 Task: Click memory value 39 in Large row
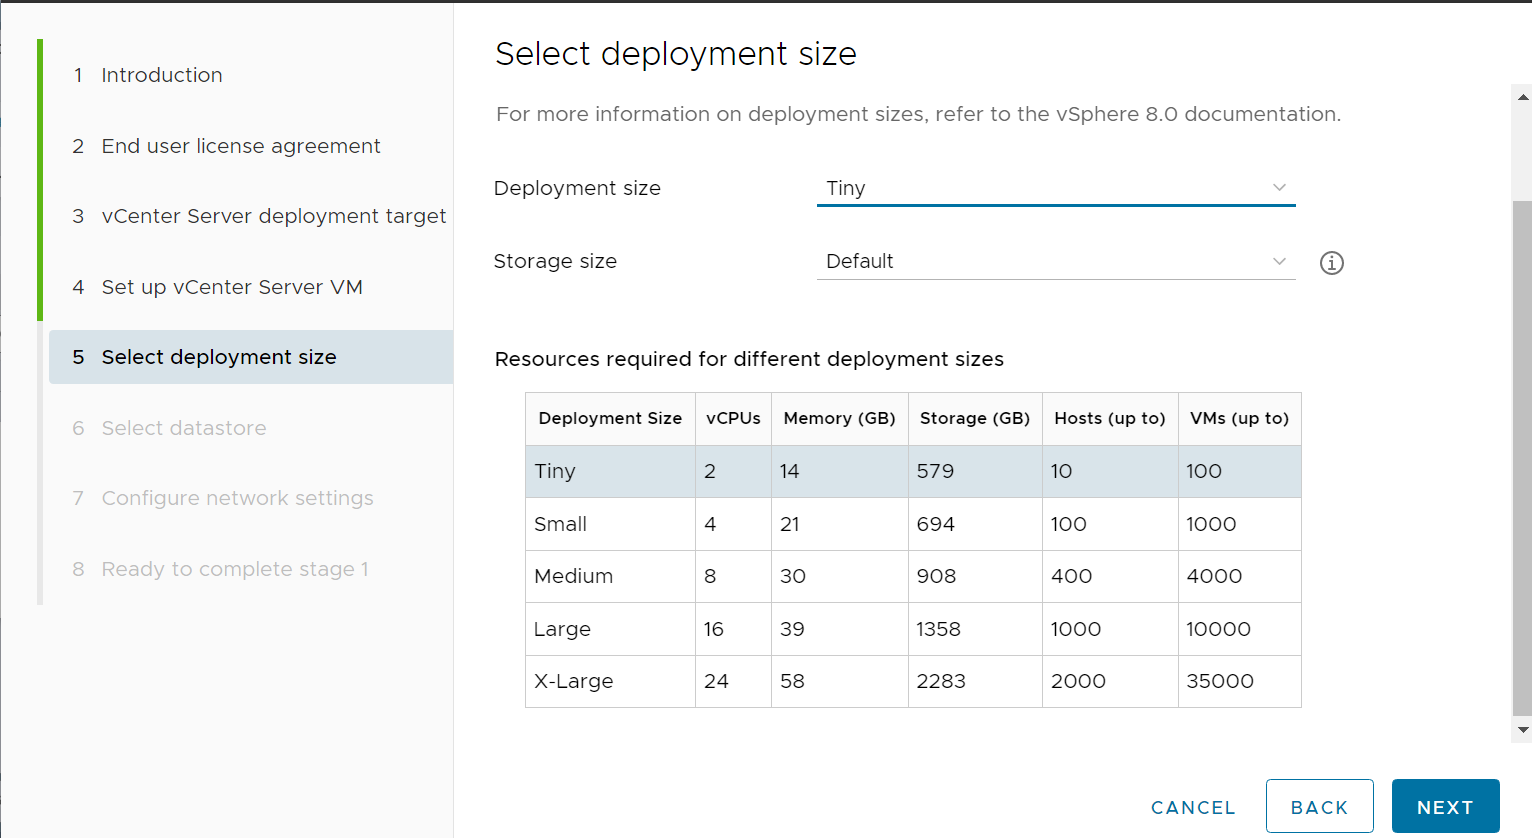792,629
